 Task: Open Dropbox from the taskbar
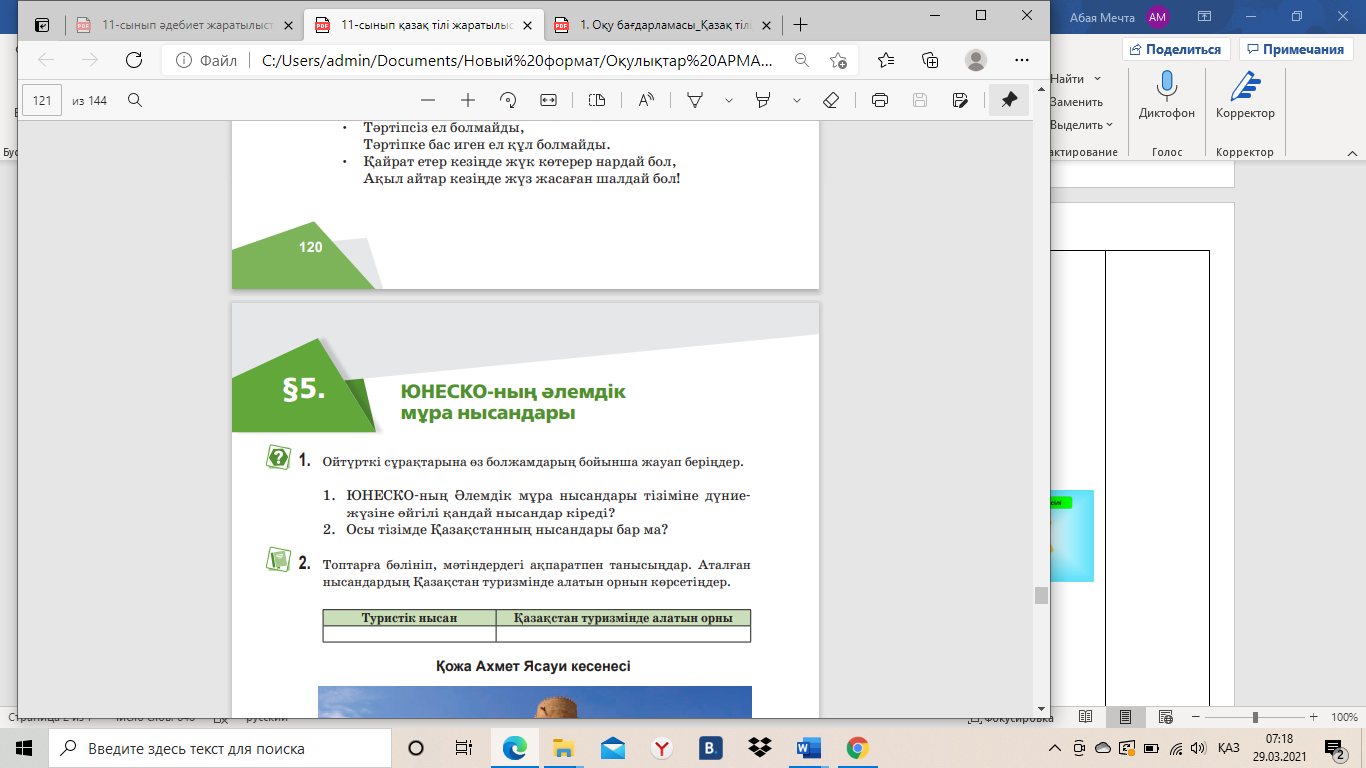[759, 748]
